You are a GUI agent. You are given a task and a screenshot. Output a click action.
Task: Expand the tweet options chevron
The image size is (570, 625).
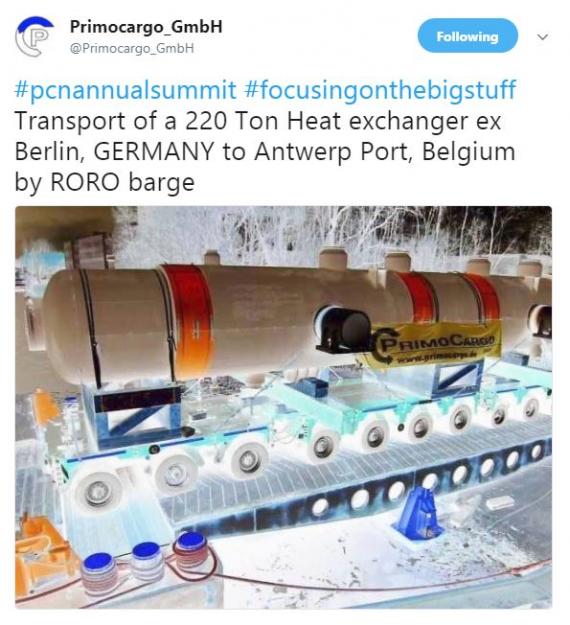point(542,37)
